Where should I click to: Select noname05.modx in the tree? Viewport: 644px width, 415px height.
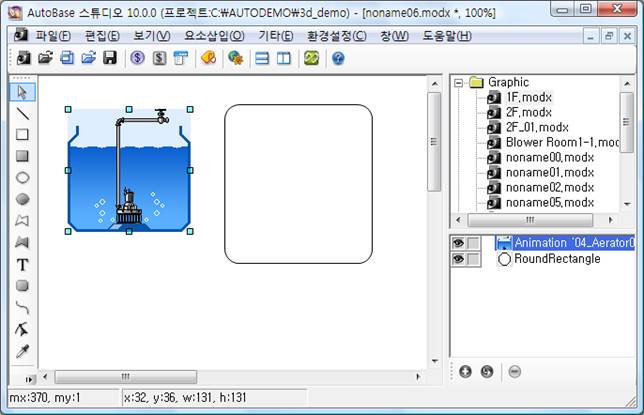pos(550,203)
